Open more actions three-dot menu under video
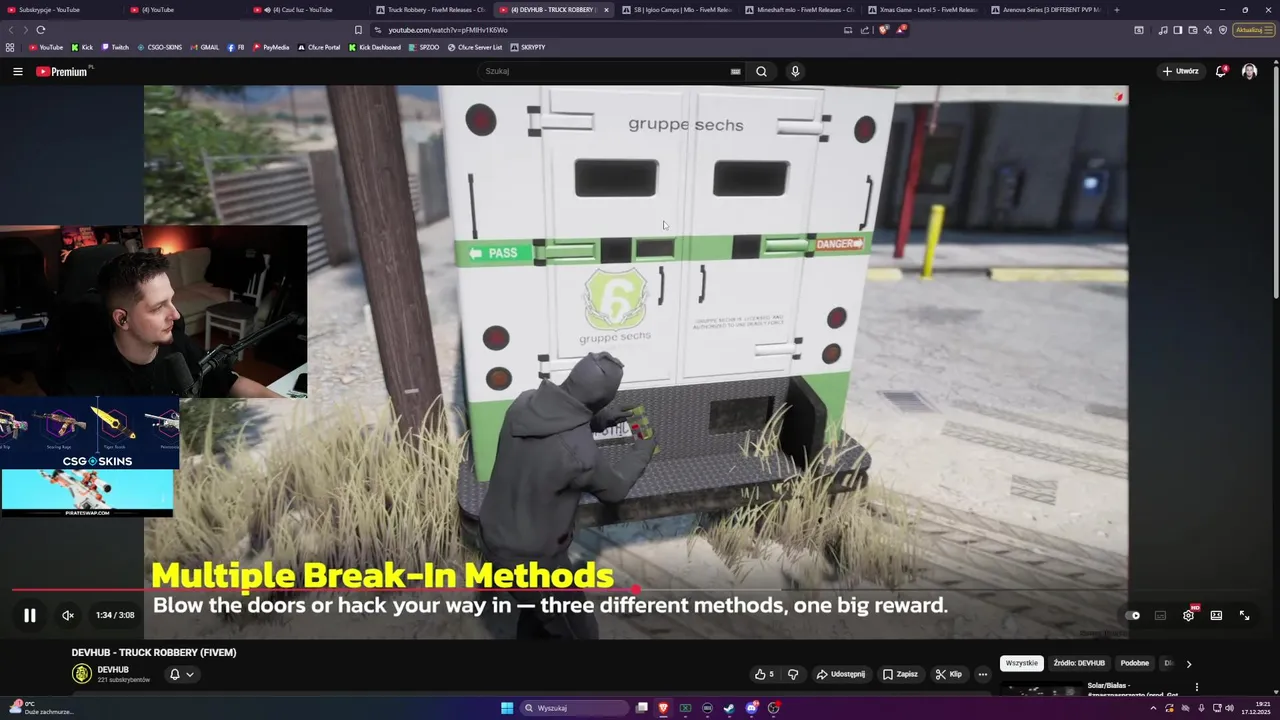 tap(982, 674)
